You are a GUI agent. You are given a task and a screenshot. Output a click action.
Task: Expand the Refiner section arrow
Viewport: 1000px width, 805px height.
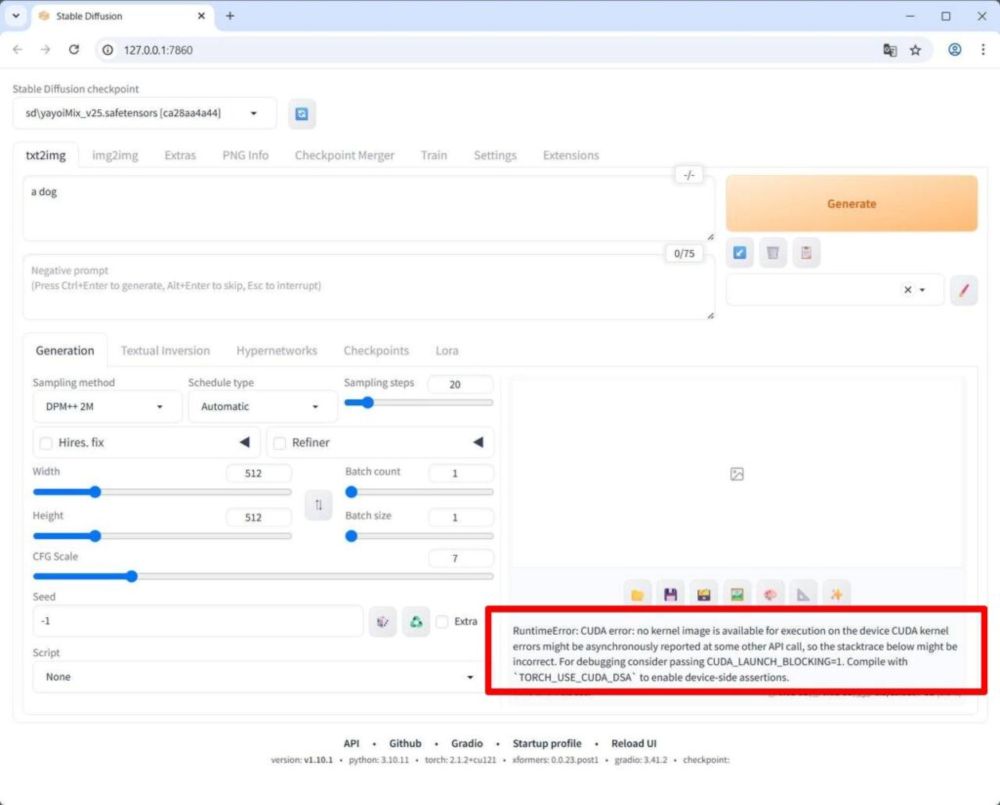478,442
